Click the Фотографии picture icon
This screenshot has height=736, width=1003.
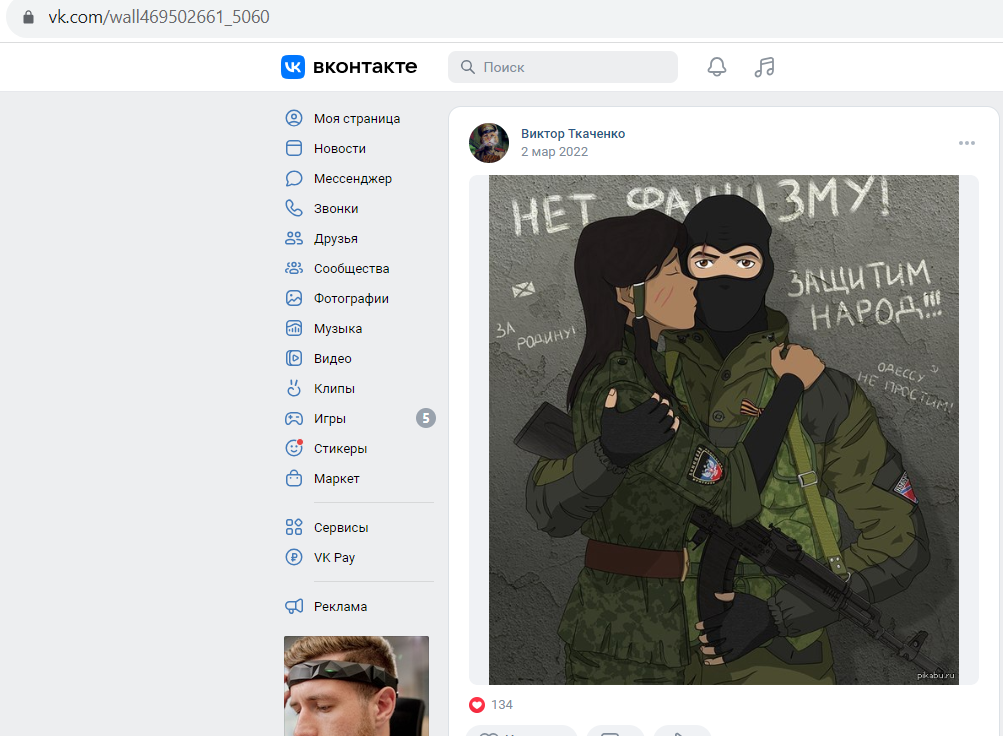tap(294, 298)
